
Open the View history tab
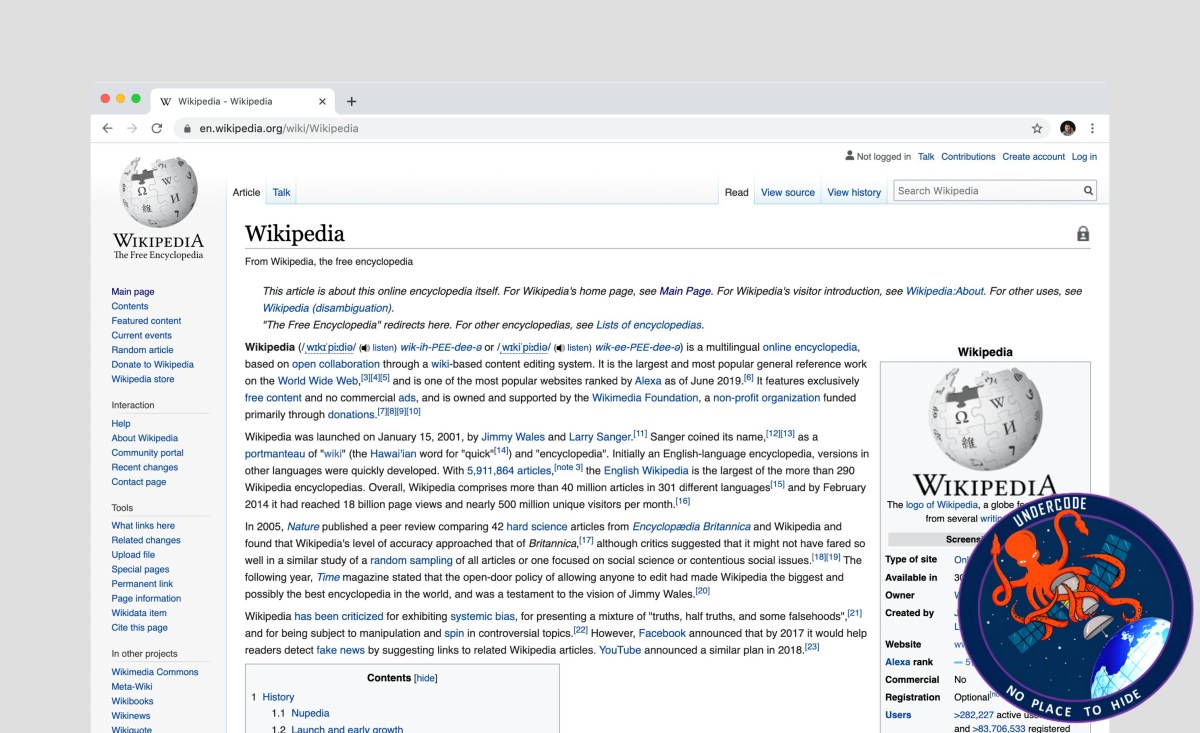click(x=854, y=192)
